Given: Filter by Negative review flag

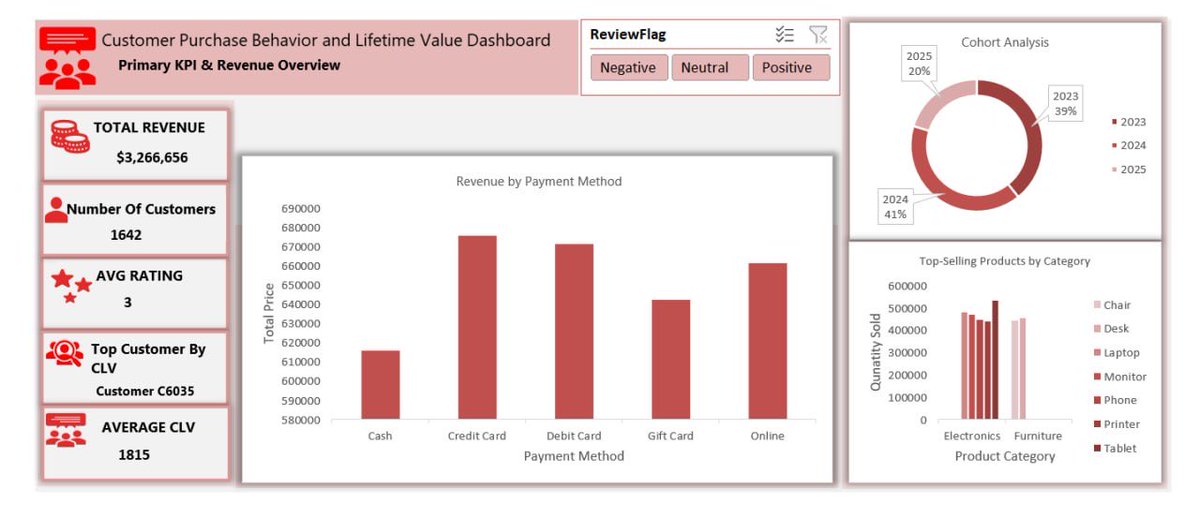Looking at the screenshot, I should click(x=628, y=68).
